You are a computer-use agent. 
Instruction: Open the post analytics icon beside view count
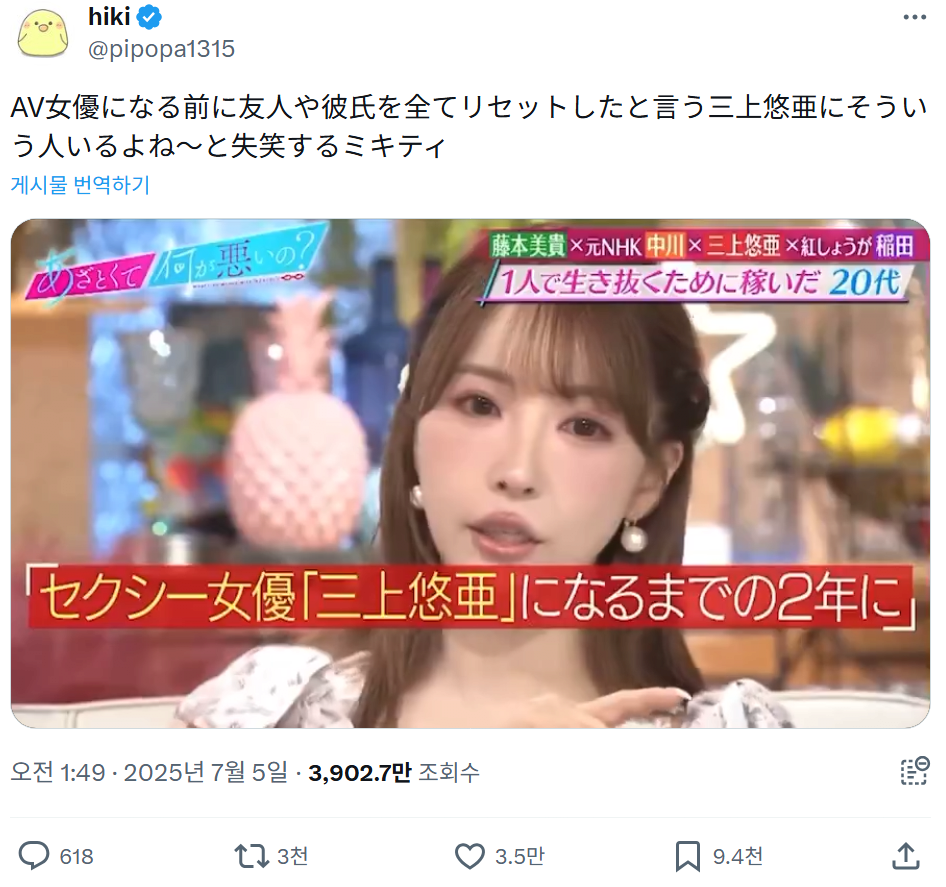point(914,772)
